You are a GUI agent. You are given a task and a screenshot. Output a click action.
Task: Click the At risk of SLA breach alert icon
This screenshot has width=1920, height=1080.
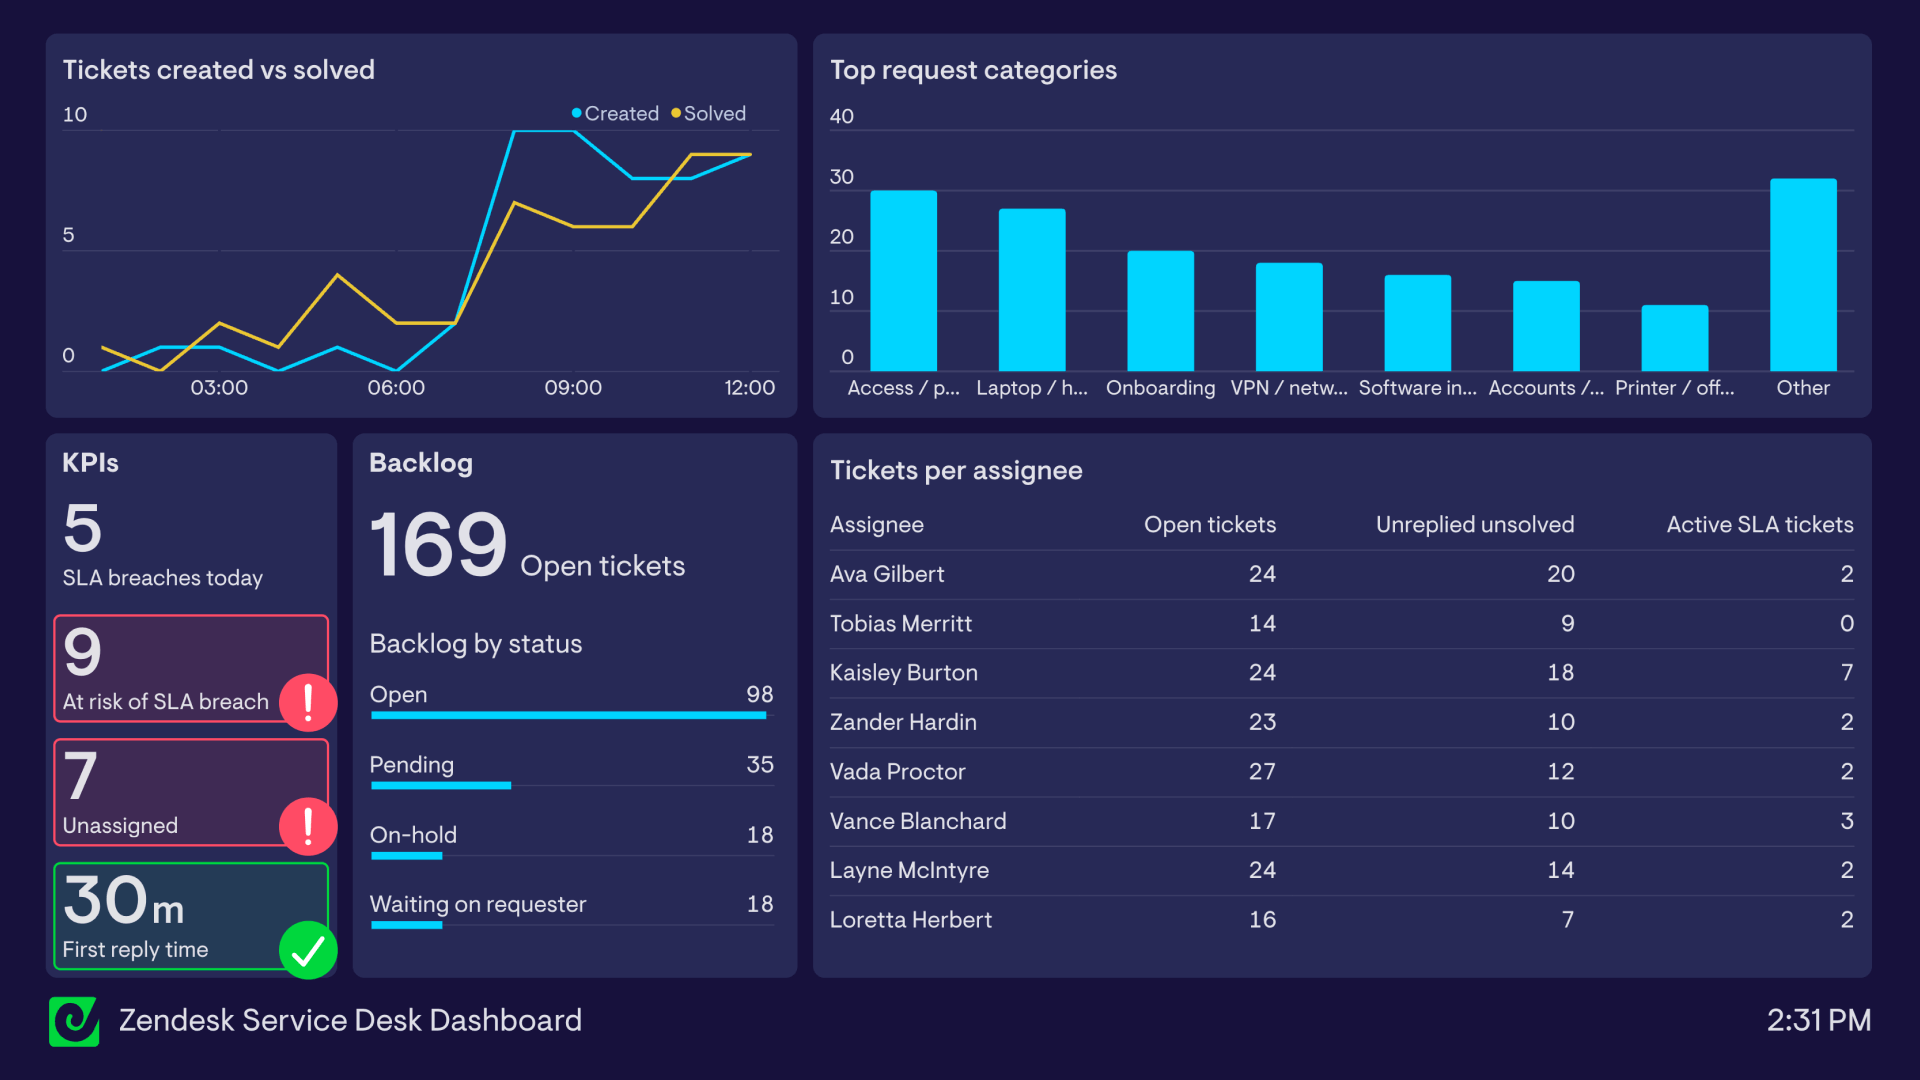click(307, 701)
